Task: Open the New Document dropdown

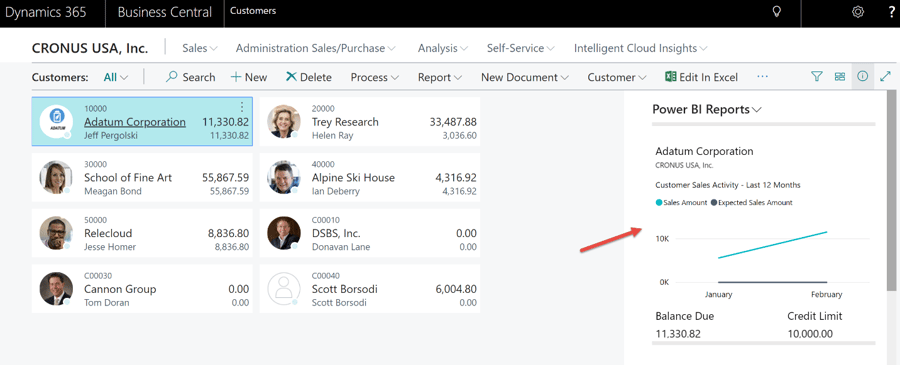Action: click(x=525, y=77)
